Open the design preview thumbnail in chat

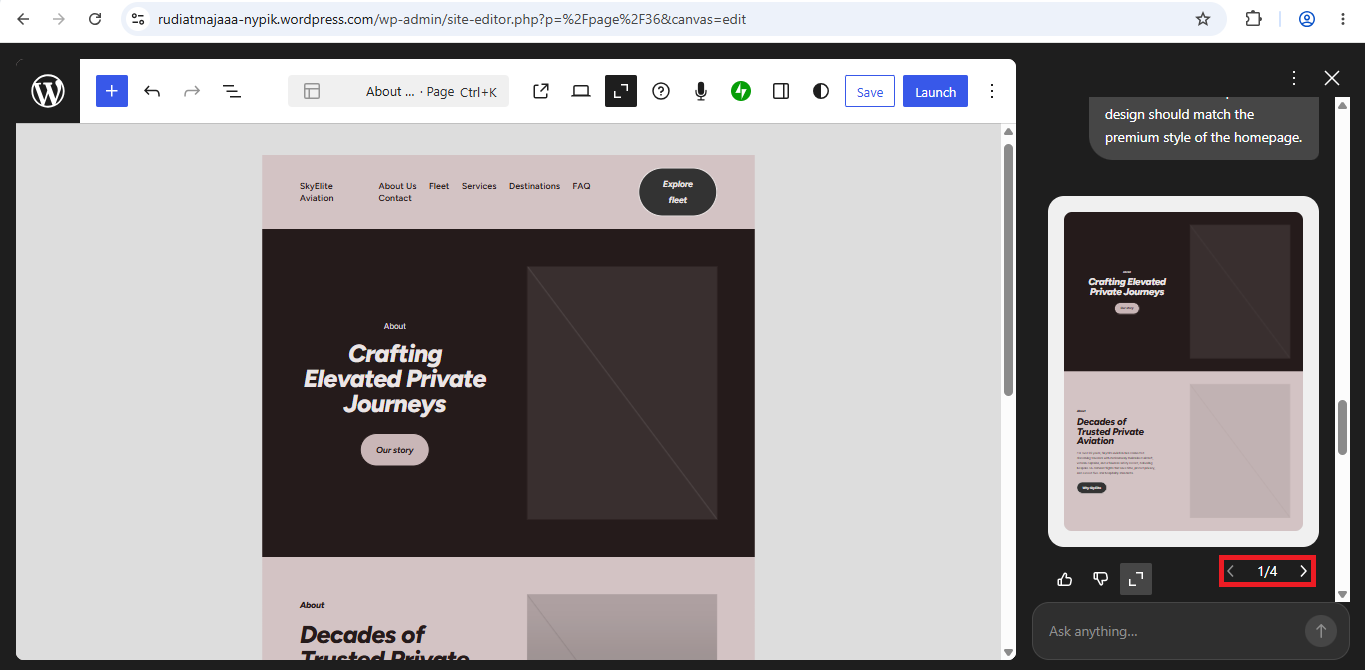(1183, 371)
